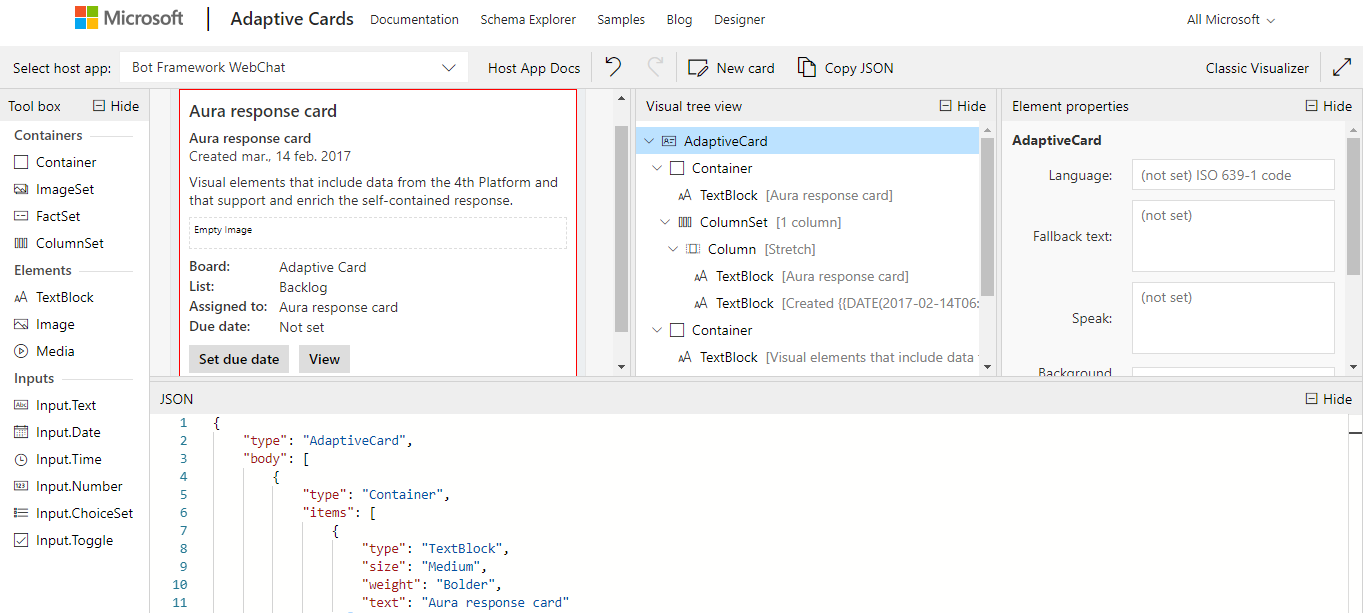Go to Adaptive Cards home
Image resolution: width=1363 pixels, height=613 pixels.
pos(292,18)
